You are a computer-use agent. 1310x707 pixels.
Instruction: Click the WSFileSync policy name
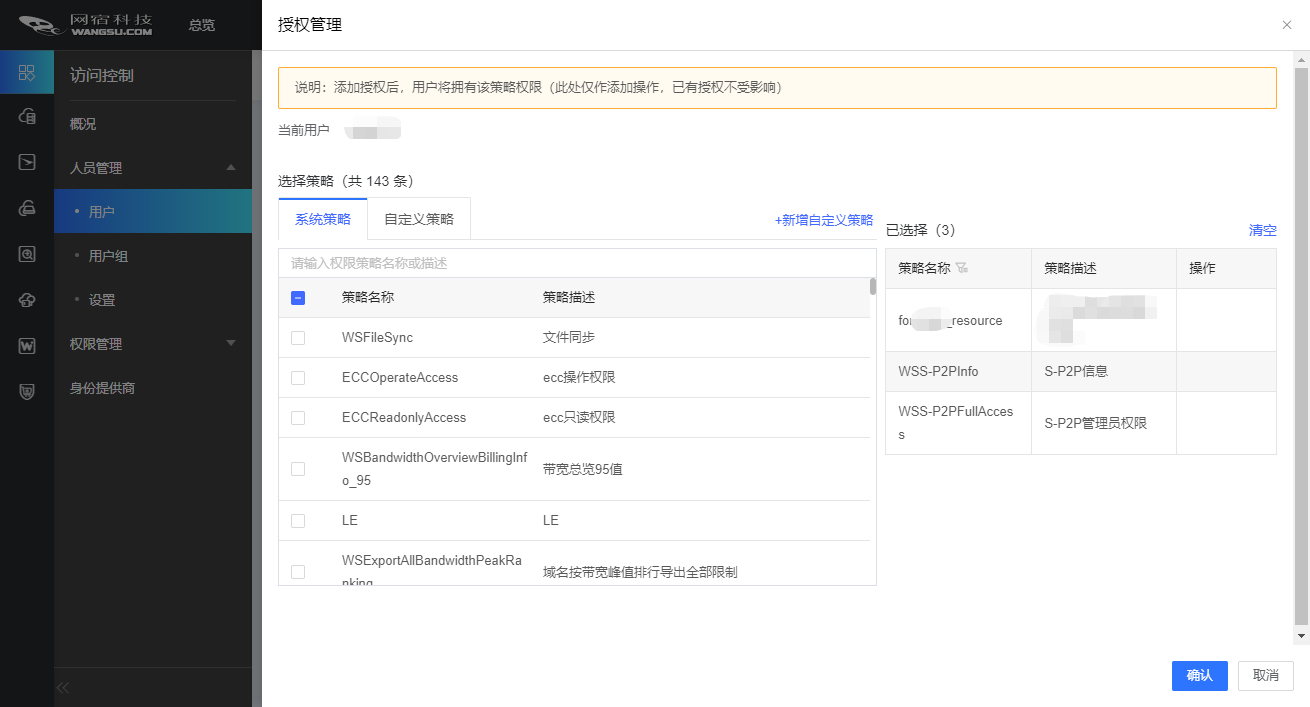(377, 338)
